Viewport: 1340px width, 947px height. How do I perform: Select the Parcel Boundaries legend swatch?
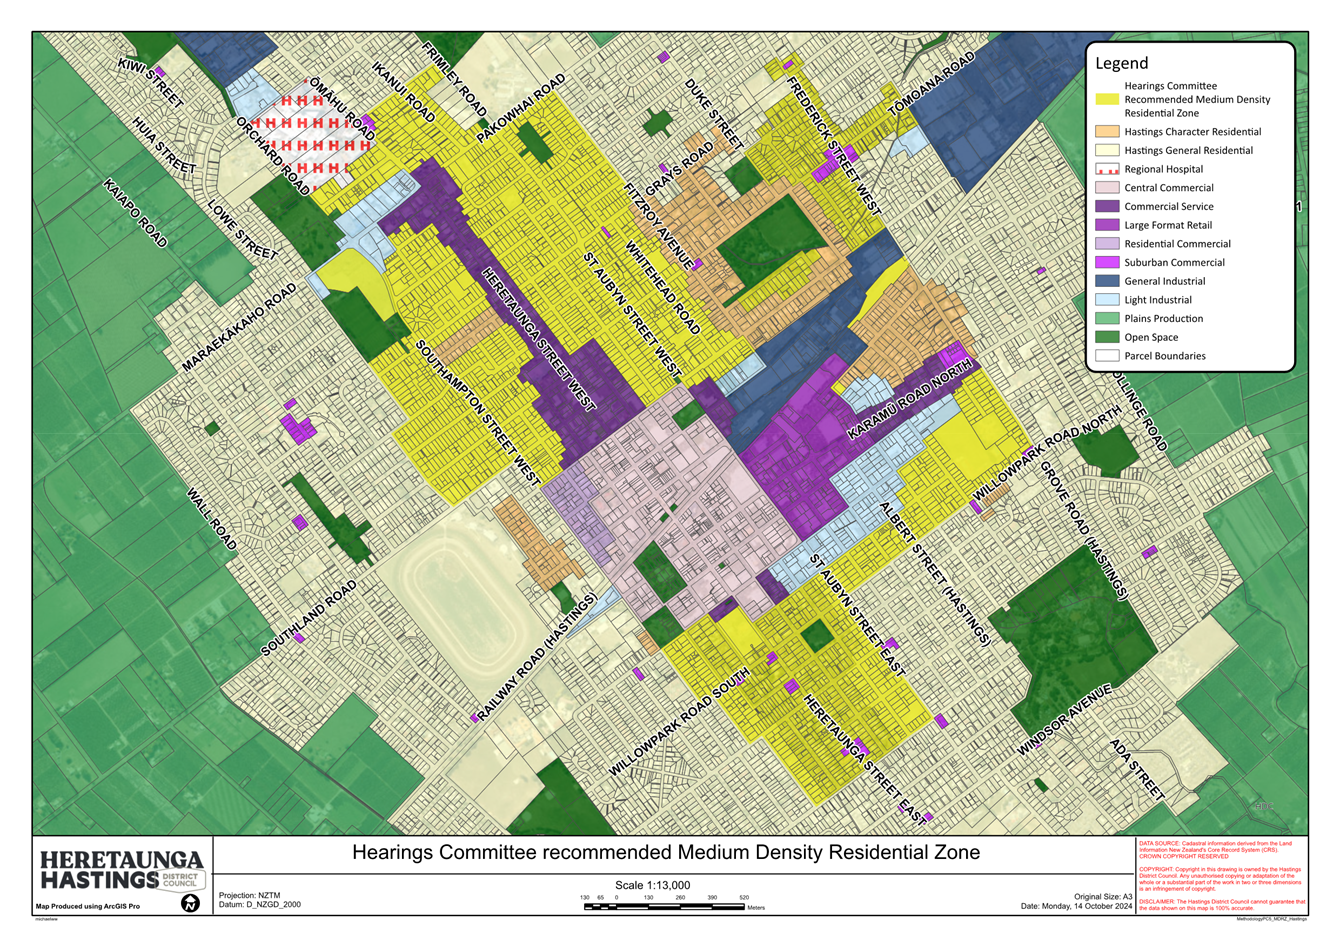pyautogui.click(x=1106, y=355)
